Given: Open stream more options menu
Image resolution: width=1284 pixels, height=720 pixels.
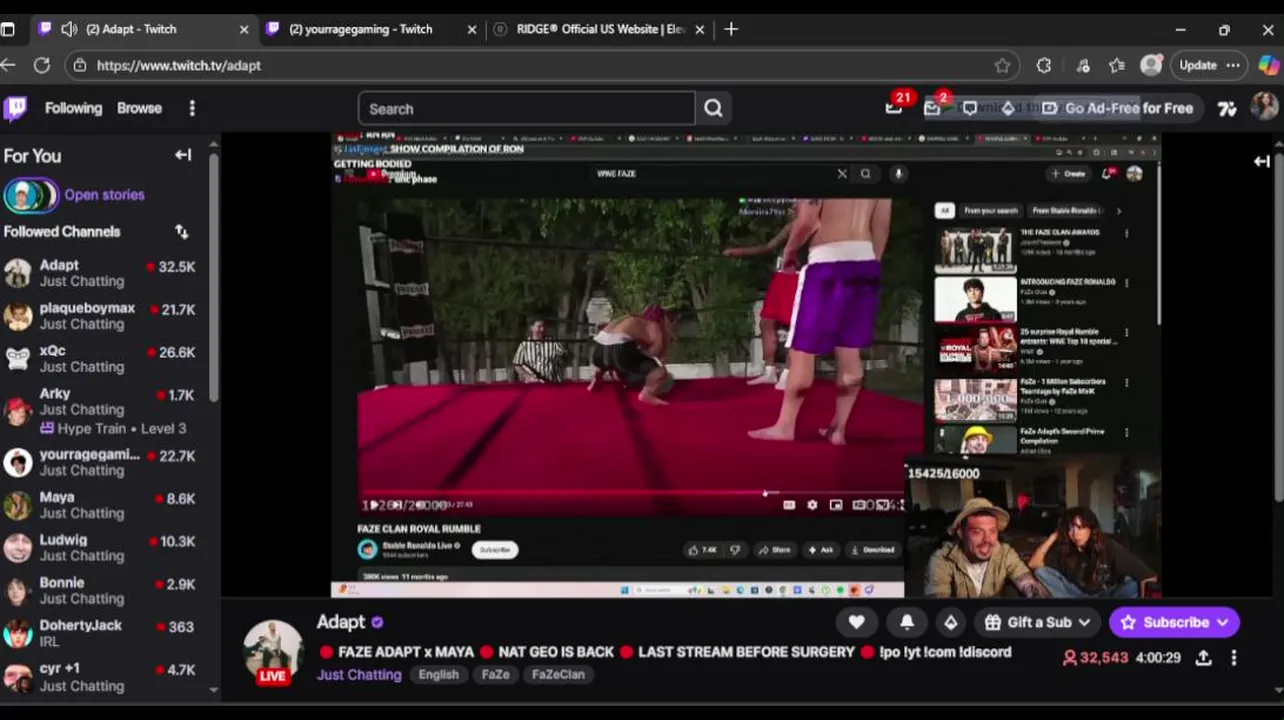Looking at the screenshot, I should [x=1234, y=657].
